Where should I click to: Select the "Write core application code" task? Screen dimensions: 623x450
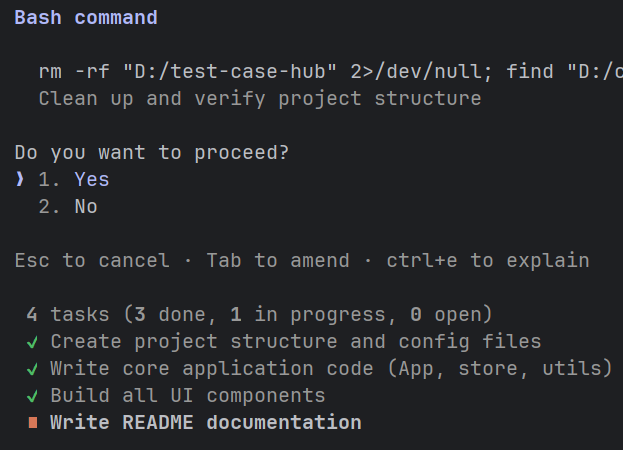click(x=331, y=369)
